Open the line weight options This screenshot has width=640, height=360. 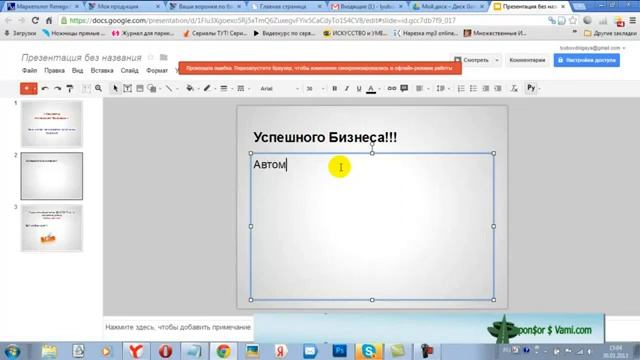tap(224, 88)
